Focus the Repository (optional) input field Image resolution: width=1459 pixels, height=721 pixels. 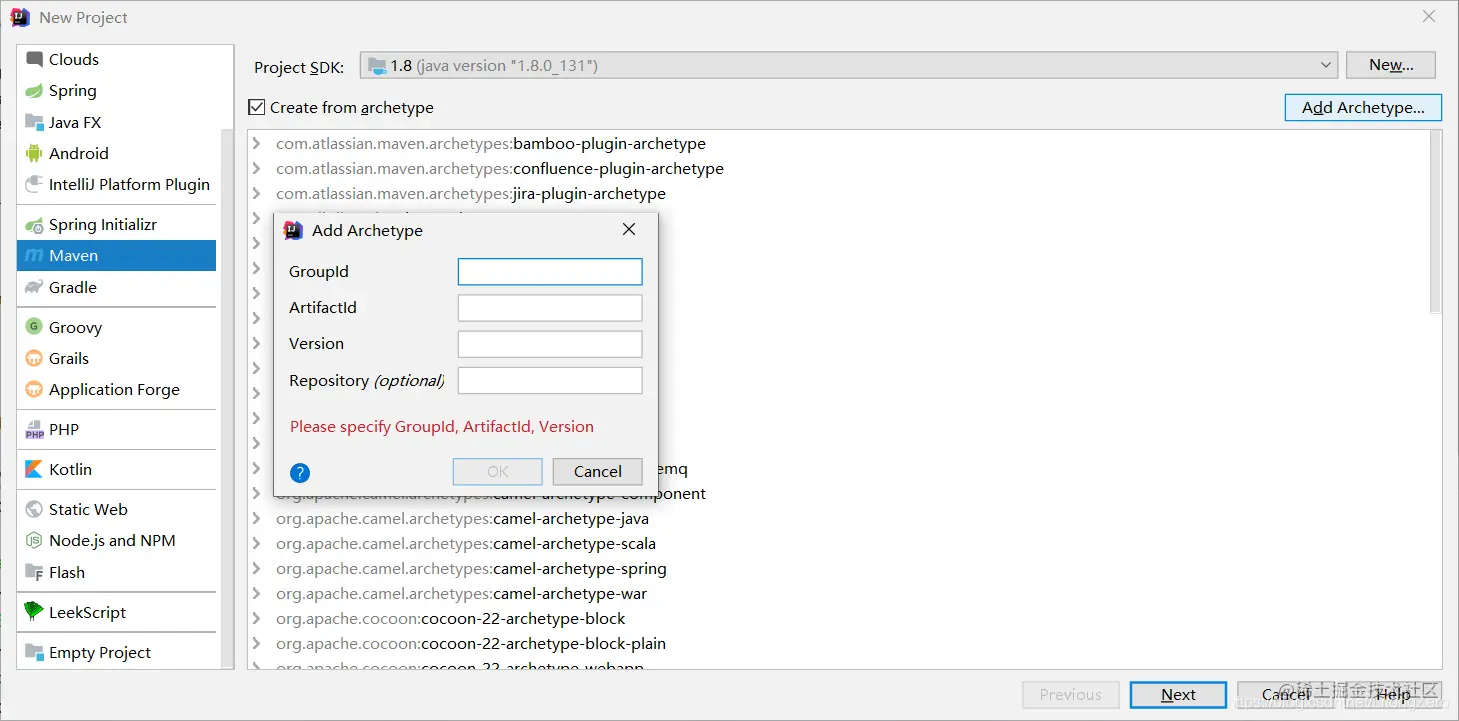tap(550, 380)
